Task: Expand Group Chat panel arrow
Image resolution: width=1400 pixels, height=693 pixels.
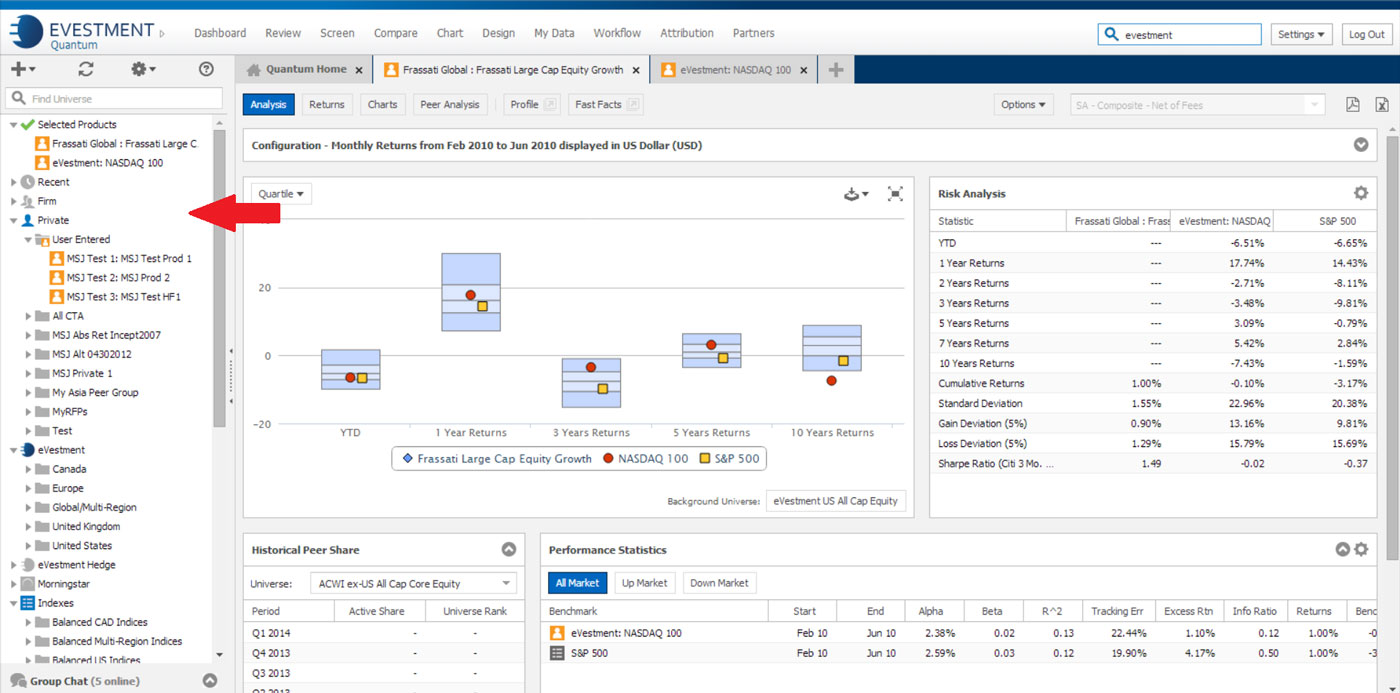Action: coord(210,681)
